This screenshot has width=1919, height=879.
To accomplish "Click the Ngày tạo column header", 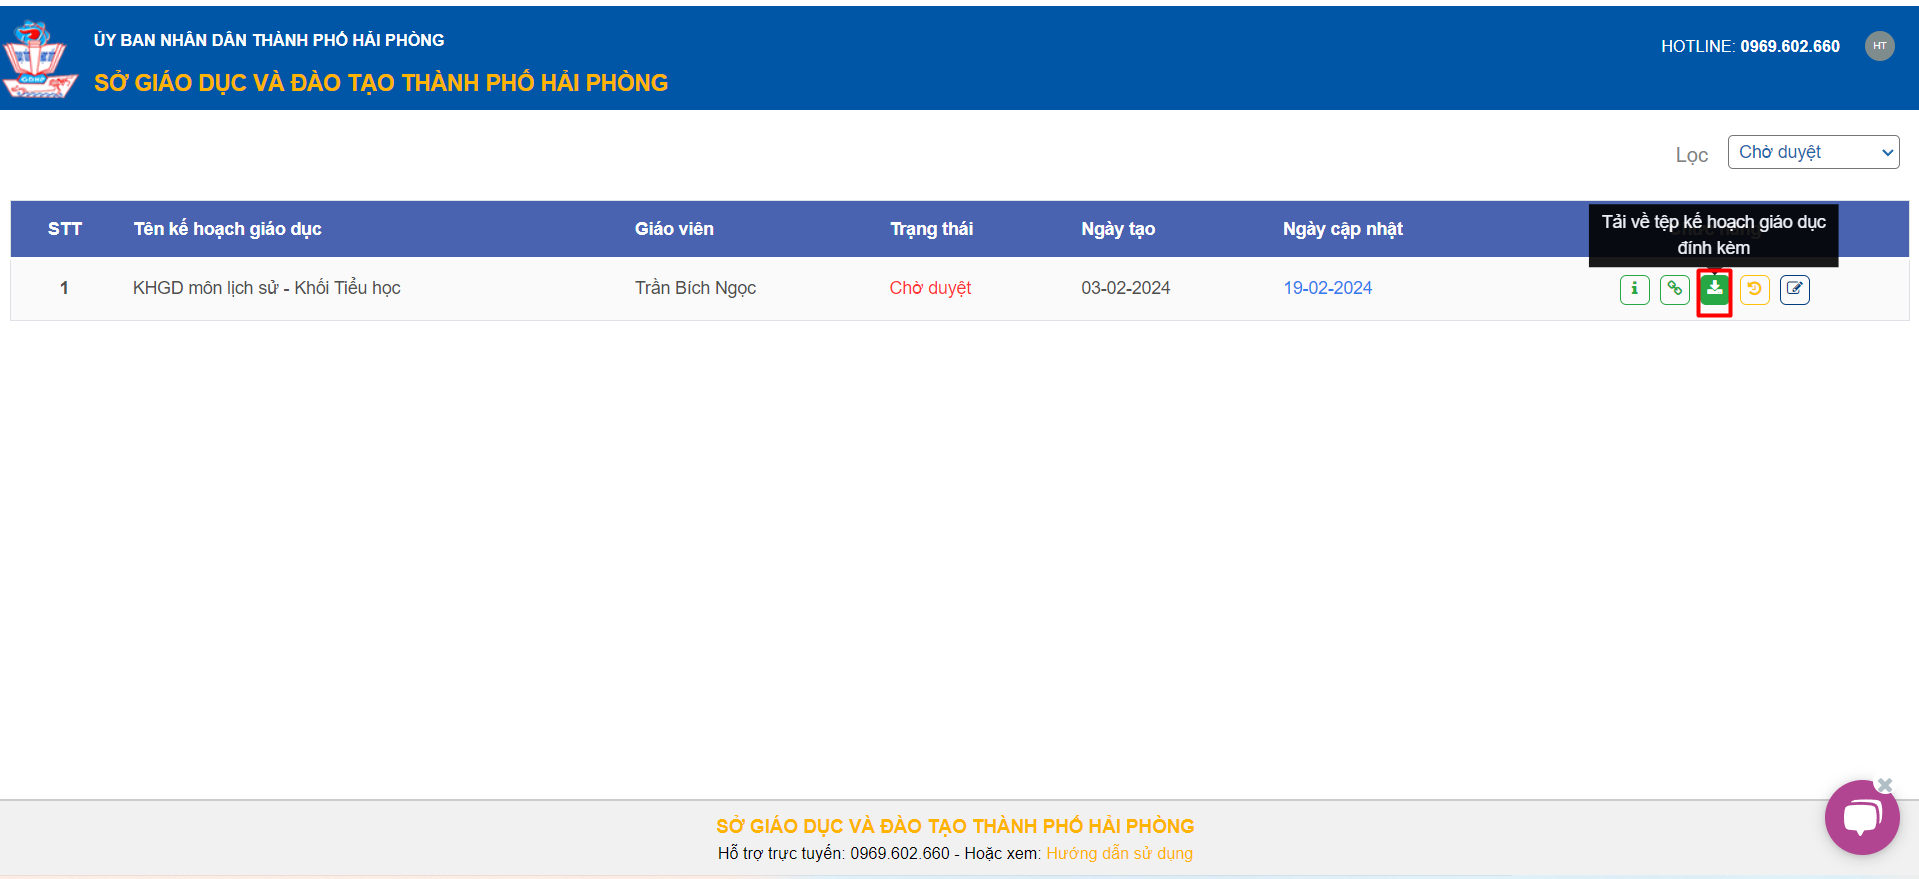I will [x=1117, y=229].
